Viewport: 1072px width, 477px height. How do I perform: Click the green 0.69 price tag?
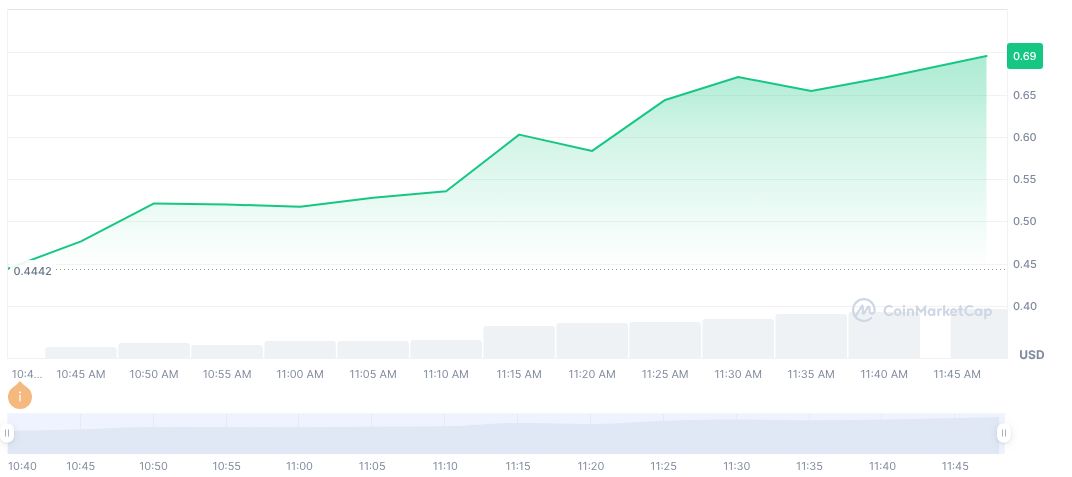point(1024,56)
